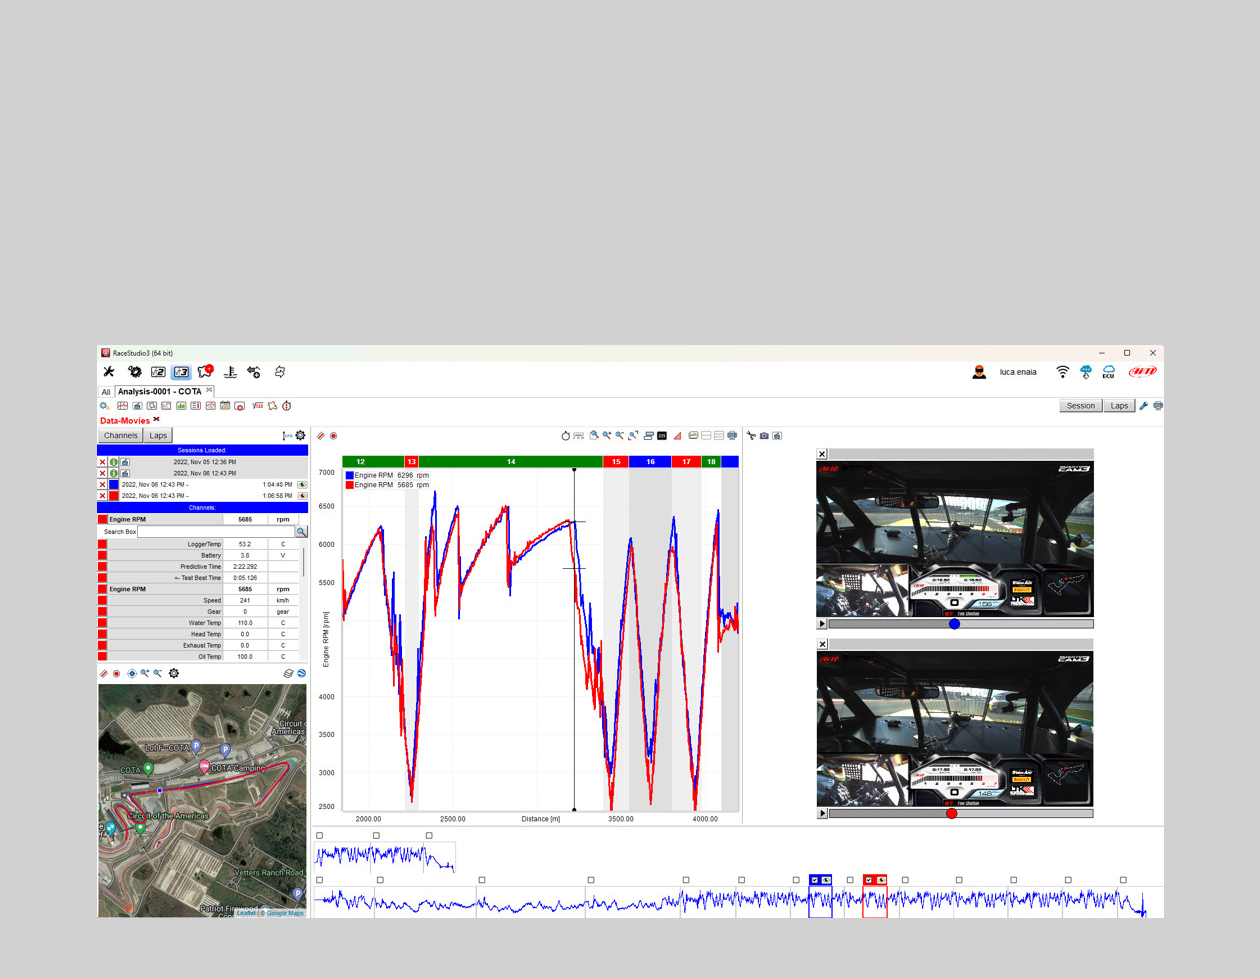
Task: Click the Session button at top right
Action: 1081,406
